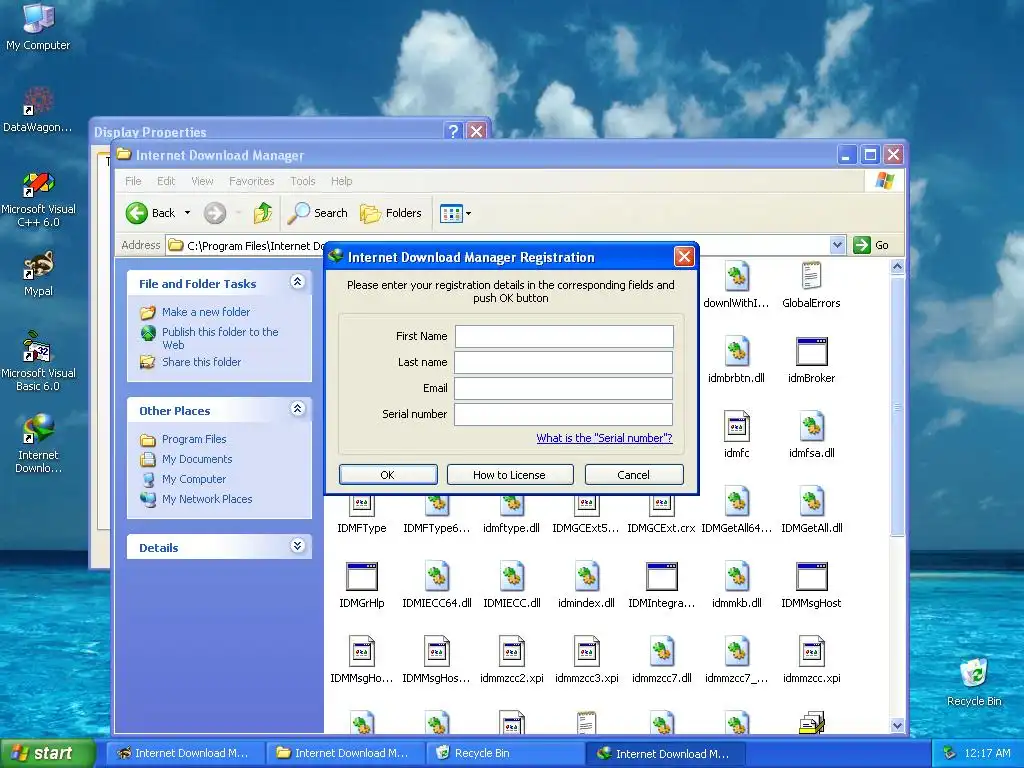Image resolution: width=1024 pixels, height=768 pixels.
Task: Select the idmmkb.dll file
Action: pos(736,585)
